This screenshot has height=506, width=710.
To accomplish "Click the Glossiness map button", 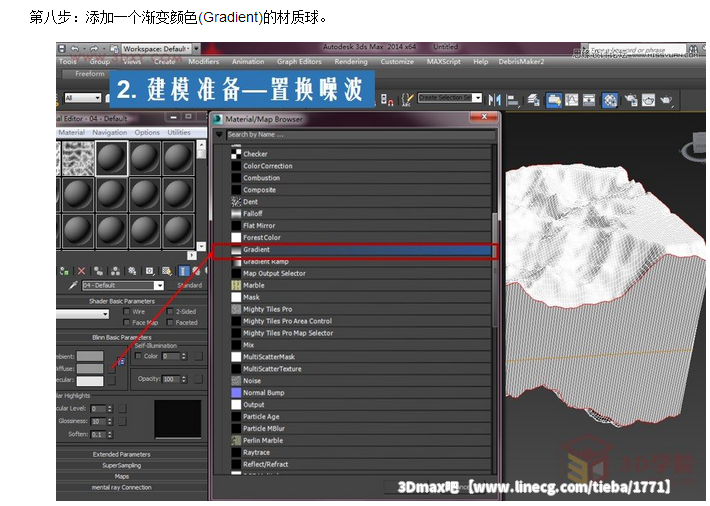I will click(122, 421).
